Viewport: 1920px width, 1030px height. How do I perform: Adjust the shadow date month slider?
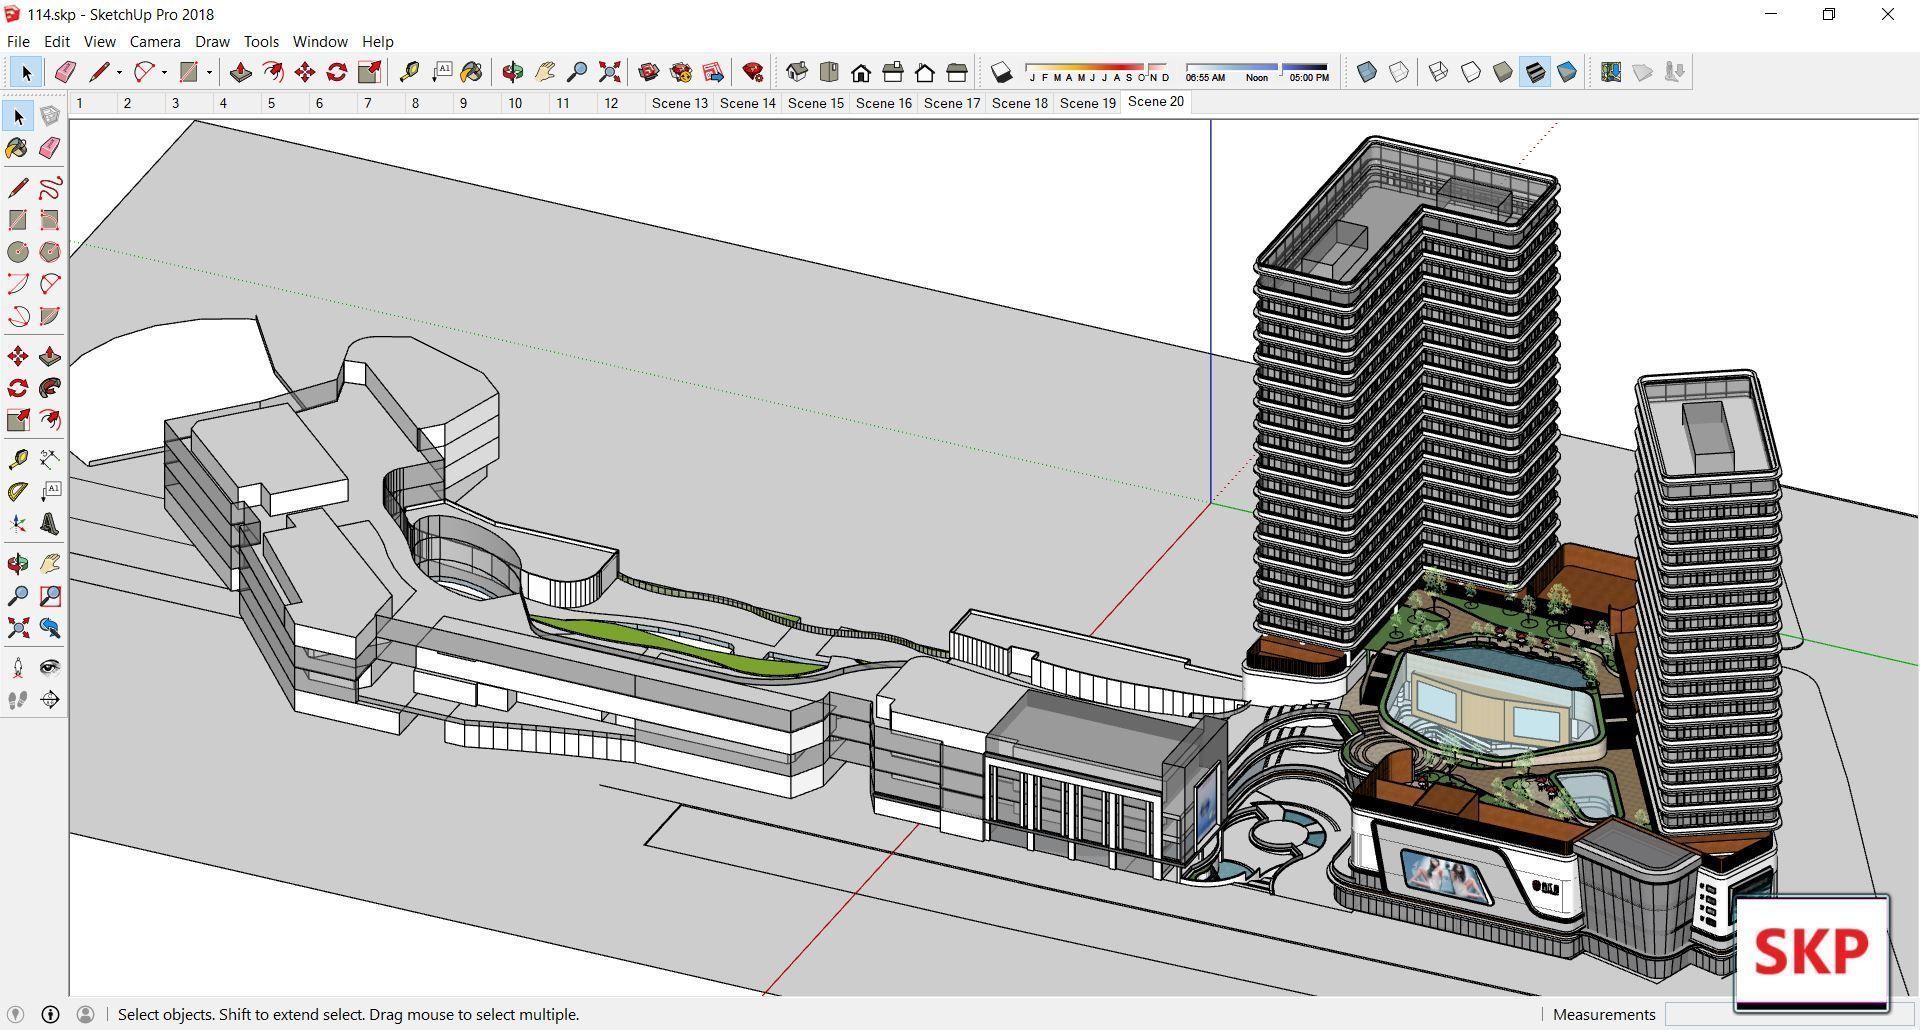[x=1096, y=72]
